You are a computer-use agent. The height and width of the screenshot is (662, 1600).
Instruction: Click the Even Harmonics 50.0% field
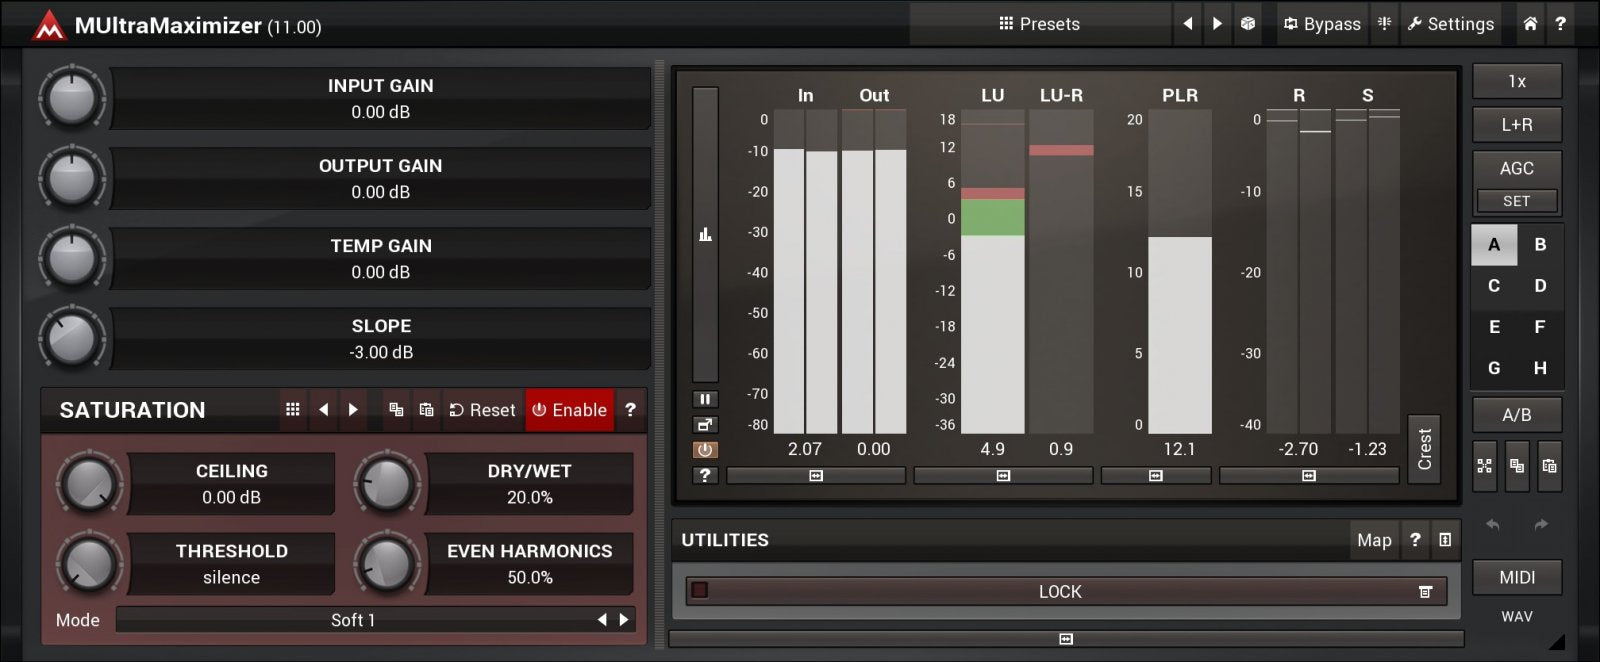click(529, 564)
